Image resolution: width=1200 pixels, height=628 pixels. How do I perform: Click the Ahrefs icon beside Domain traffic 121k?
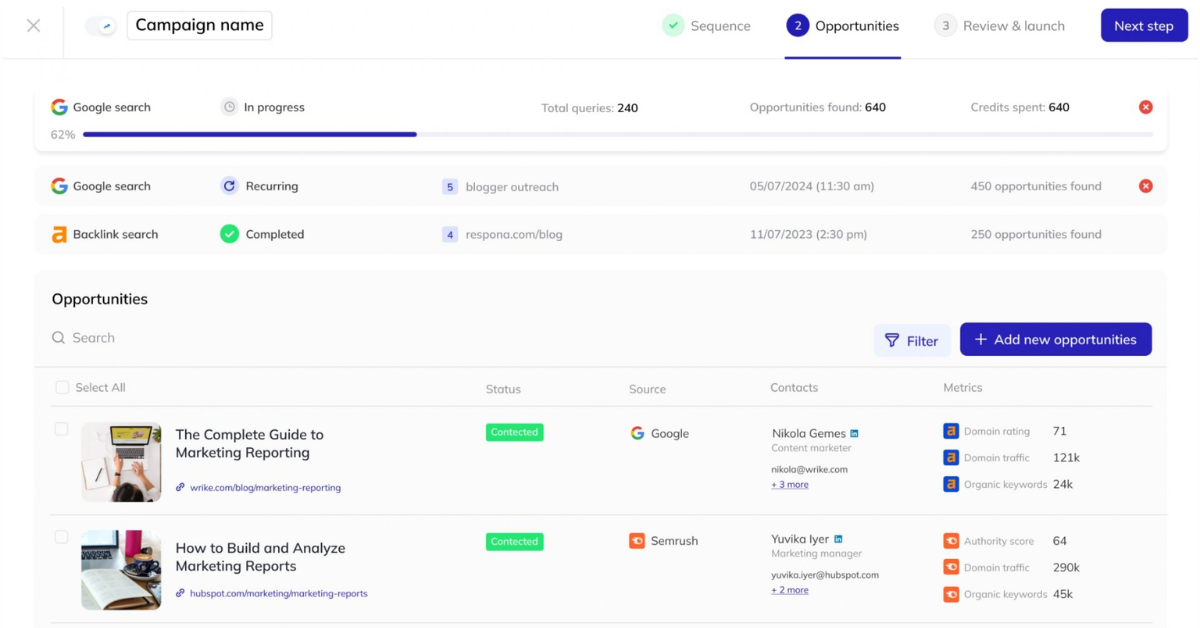click(951, 457)
